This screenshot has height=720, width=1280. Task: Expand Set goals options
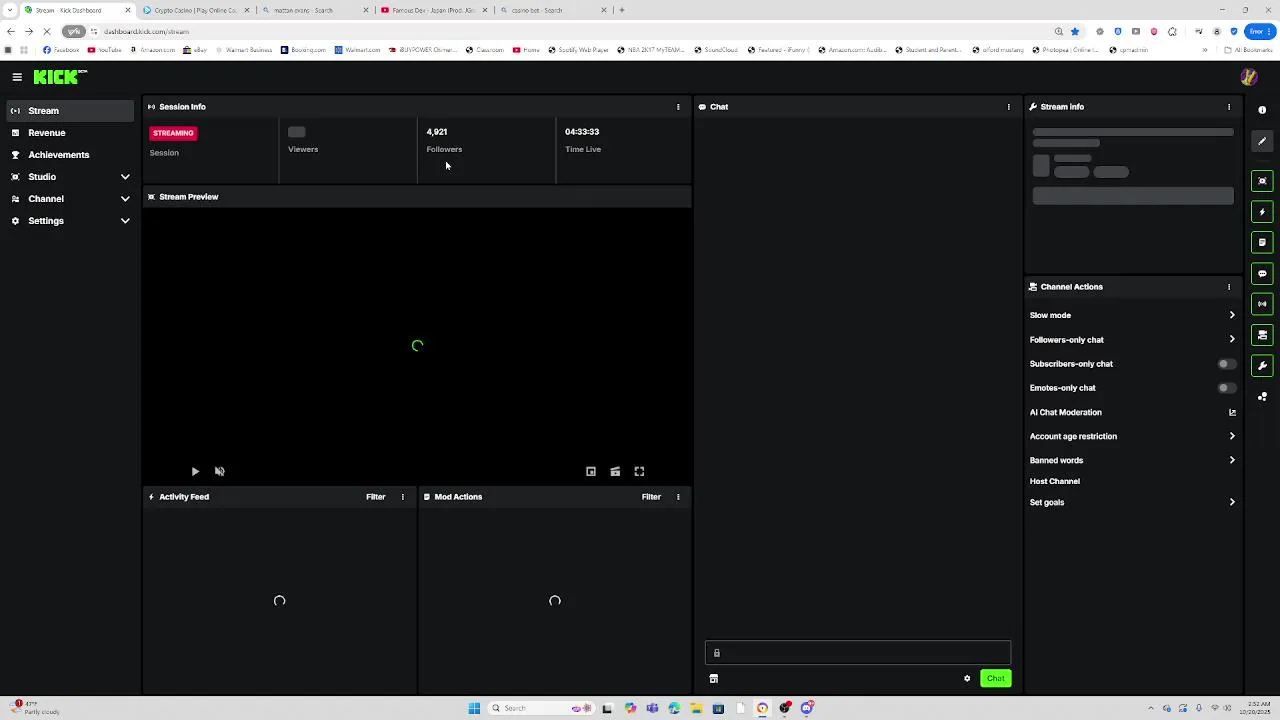(1232, 502)
